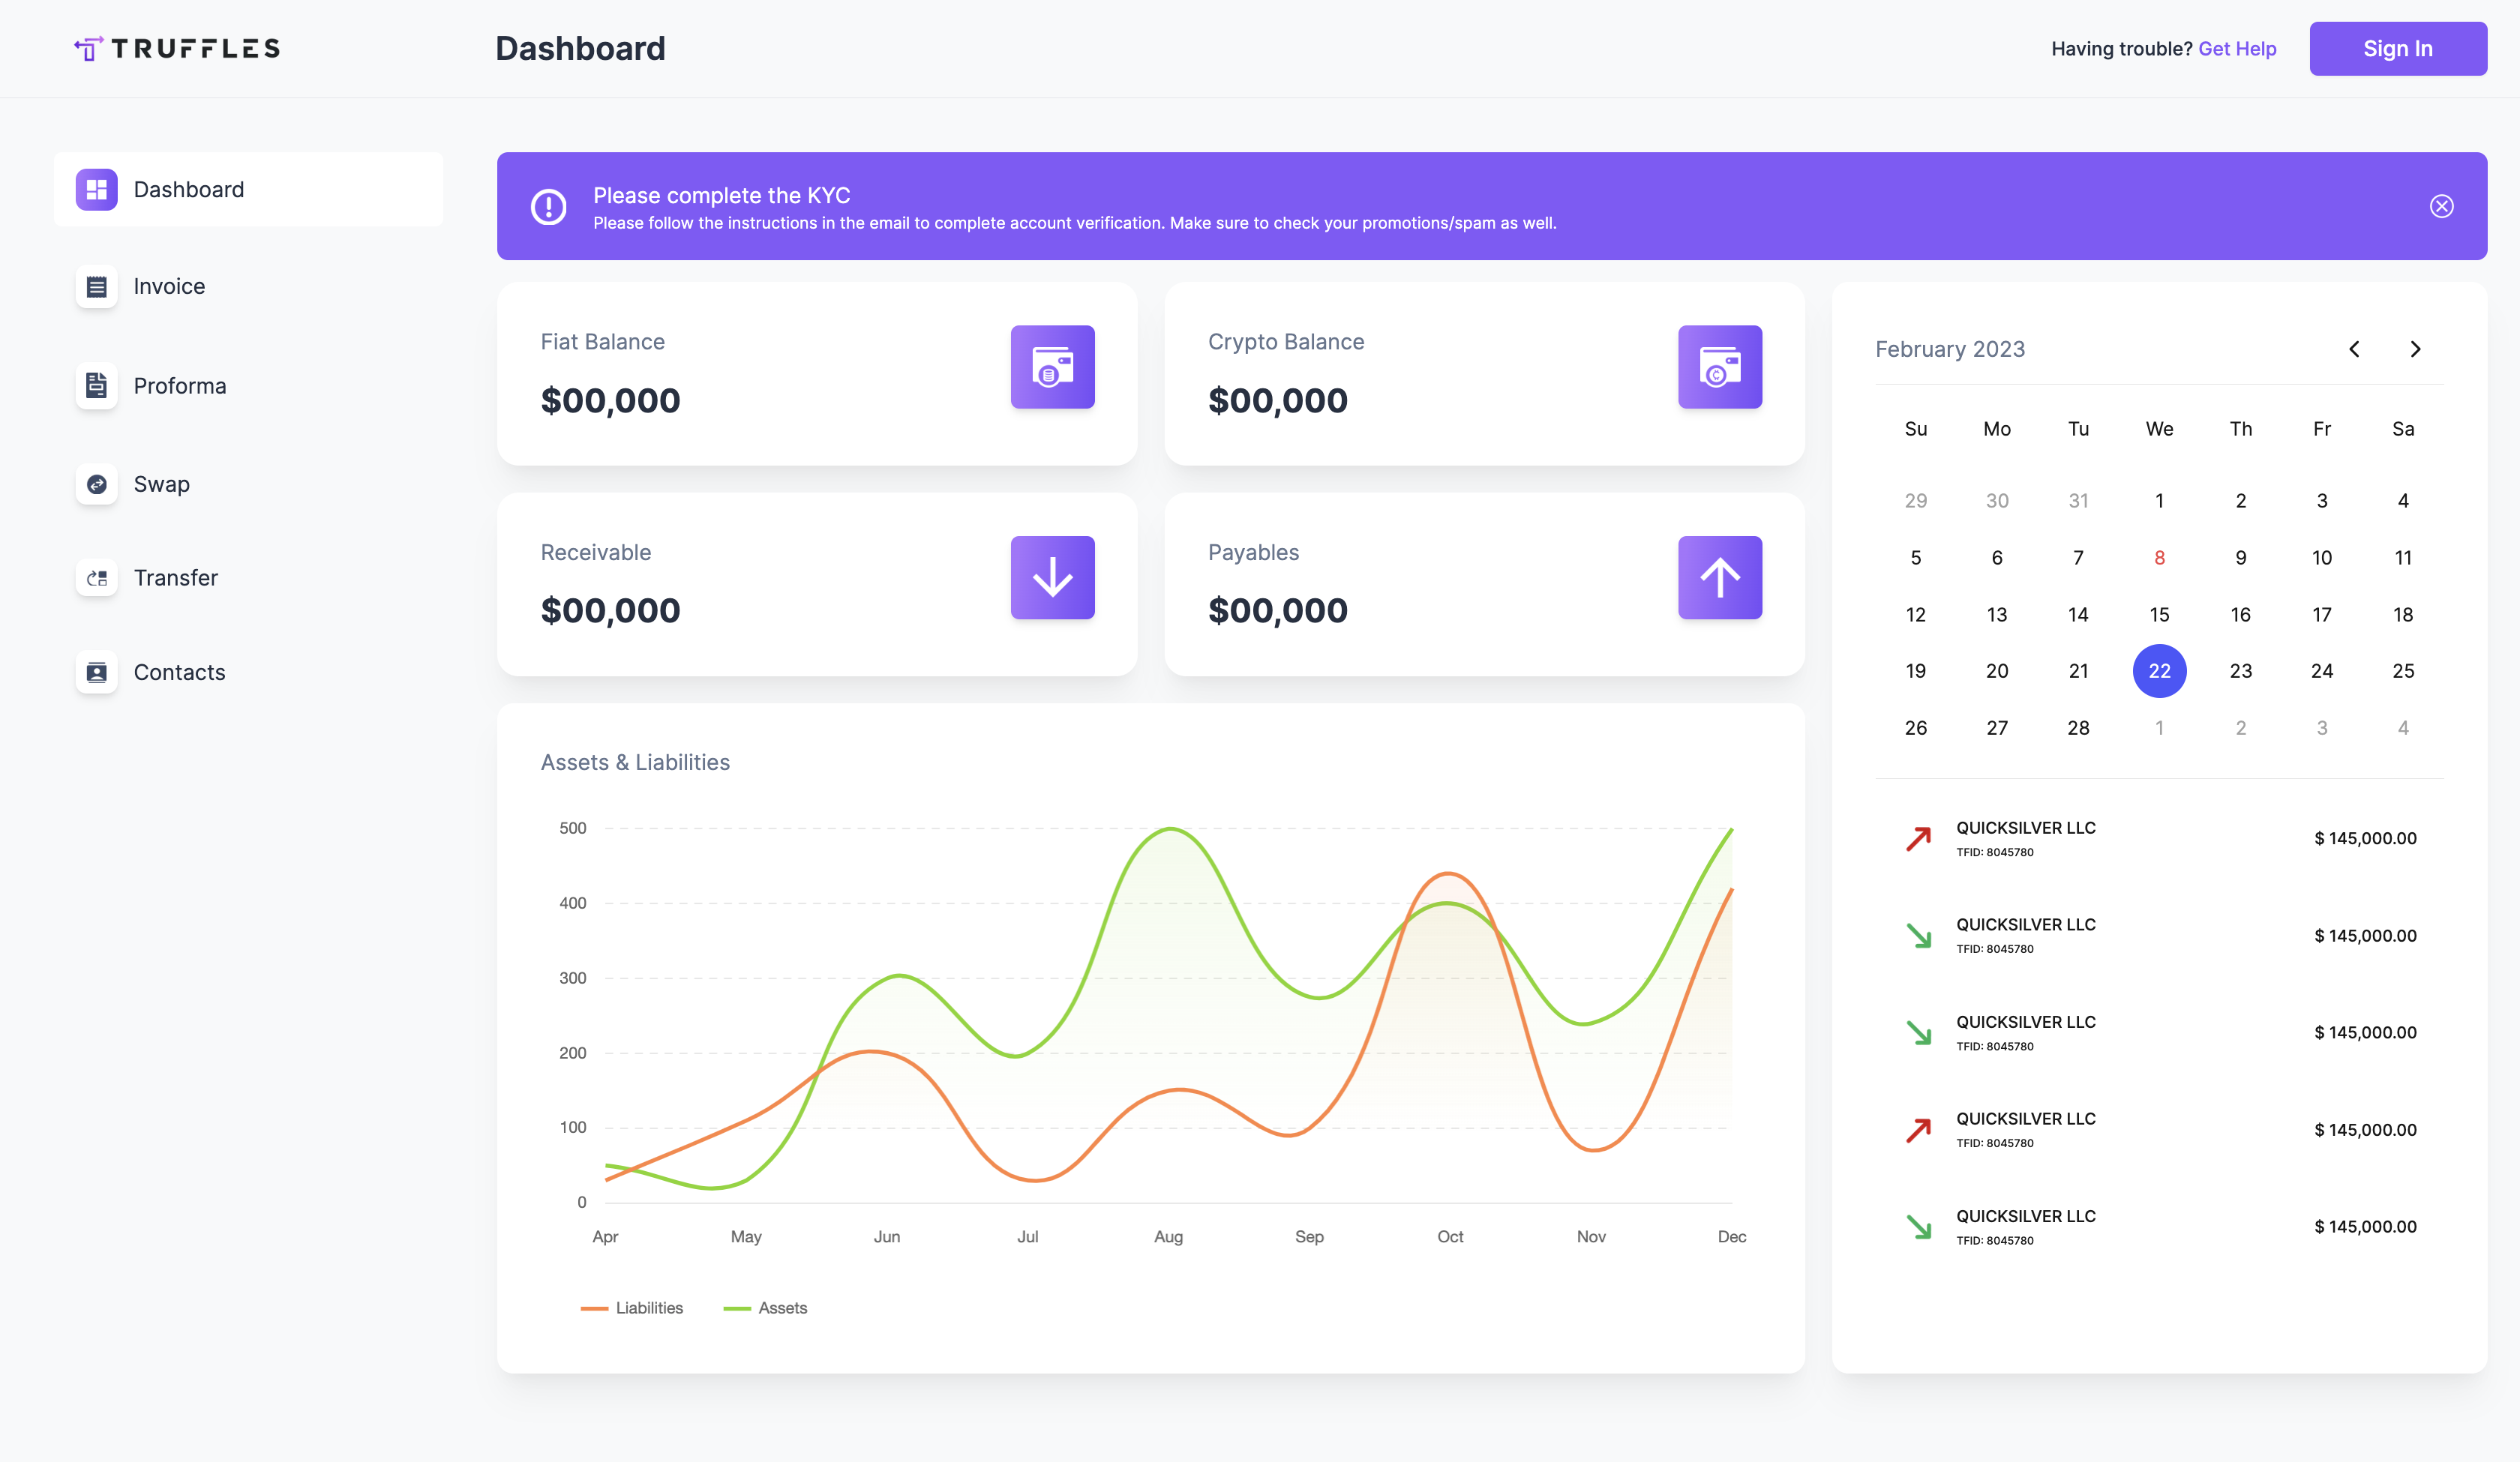Viewport: 2520px width, 1462px height.
Task: Toggle the Liabilities series in chart legend
Action: 633,1308
